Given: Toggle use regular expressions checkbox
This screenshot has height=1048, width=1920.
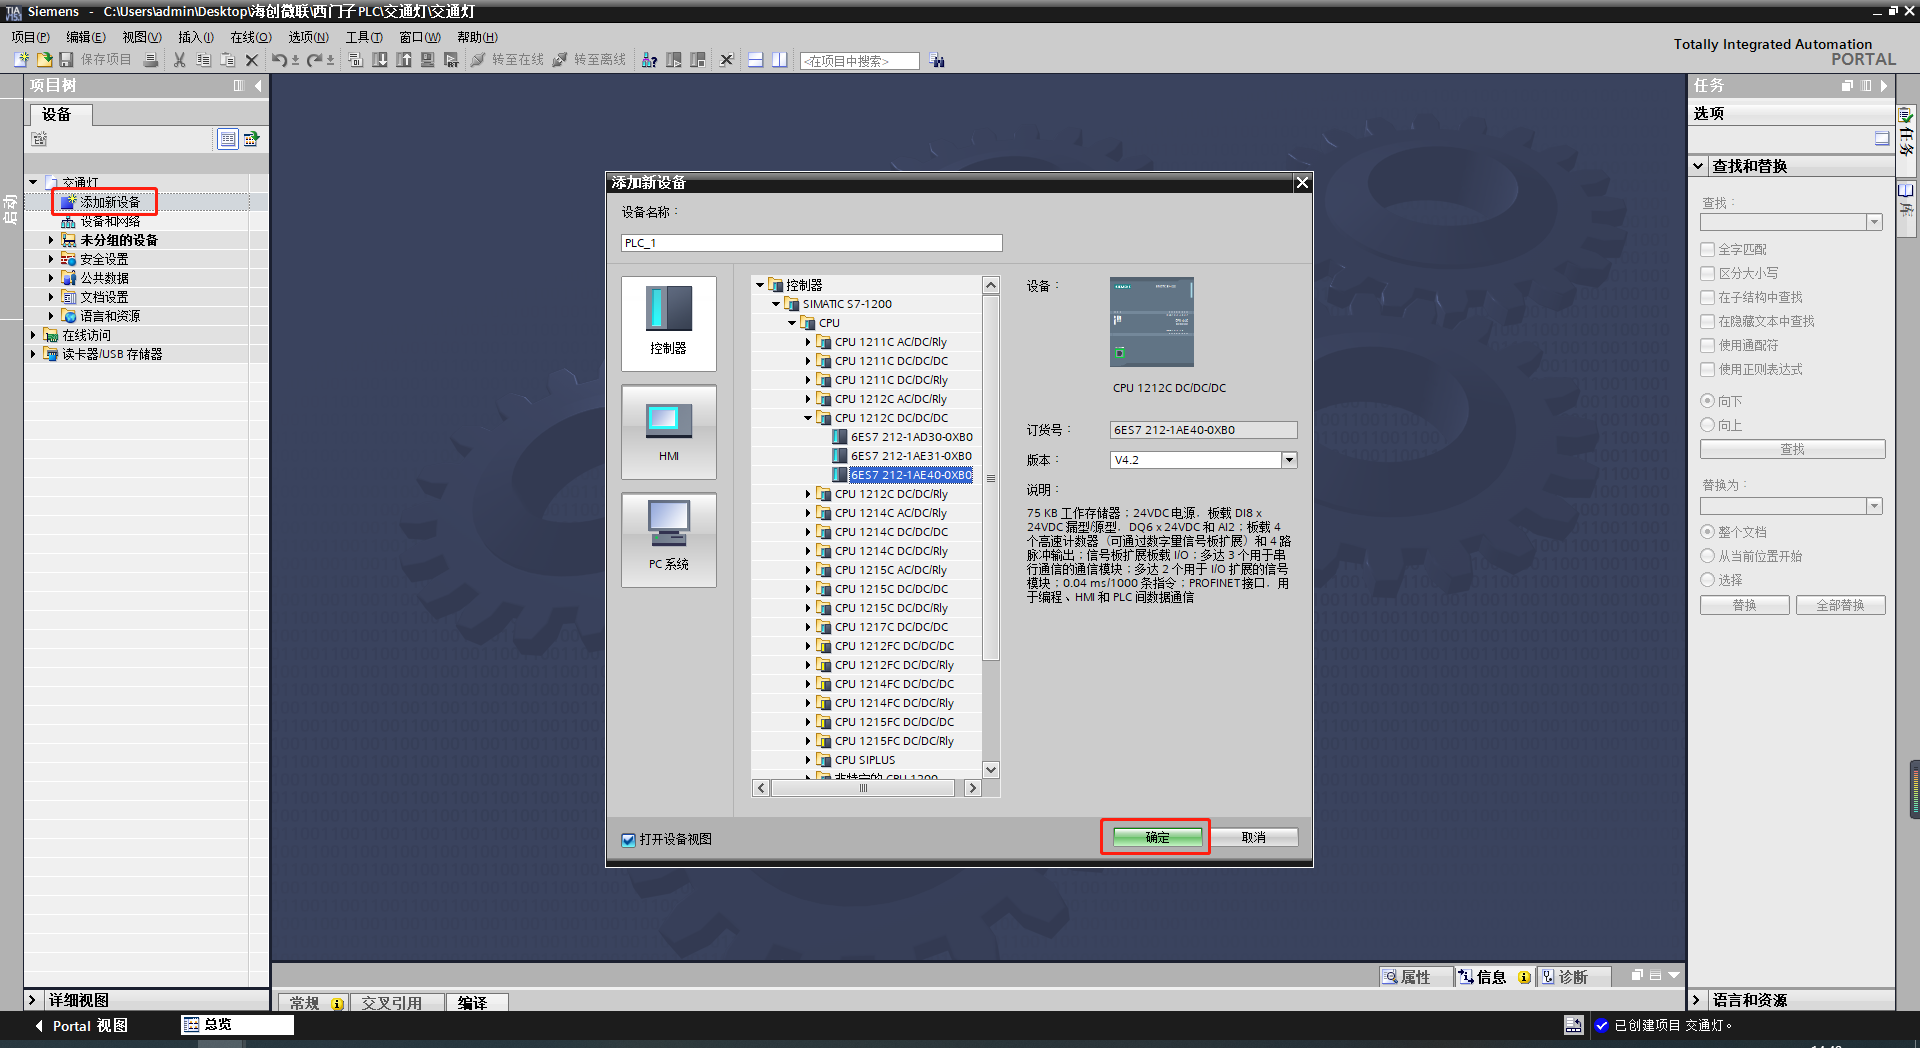Looking at the screenshot, I should pos(1708,369).
